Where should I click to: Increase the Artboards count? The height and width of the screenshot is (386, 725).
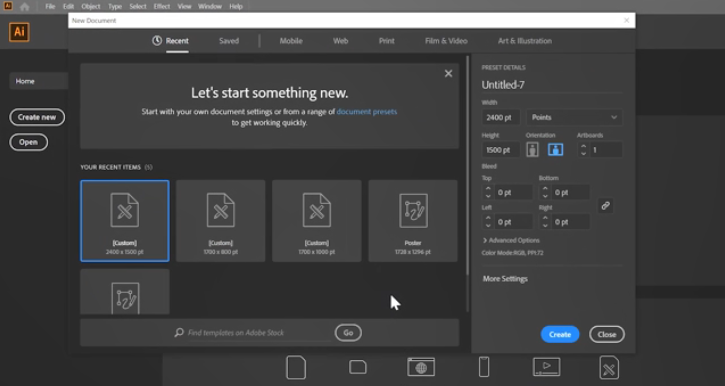tap(584, 146)
